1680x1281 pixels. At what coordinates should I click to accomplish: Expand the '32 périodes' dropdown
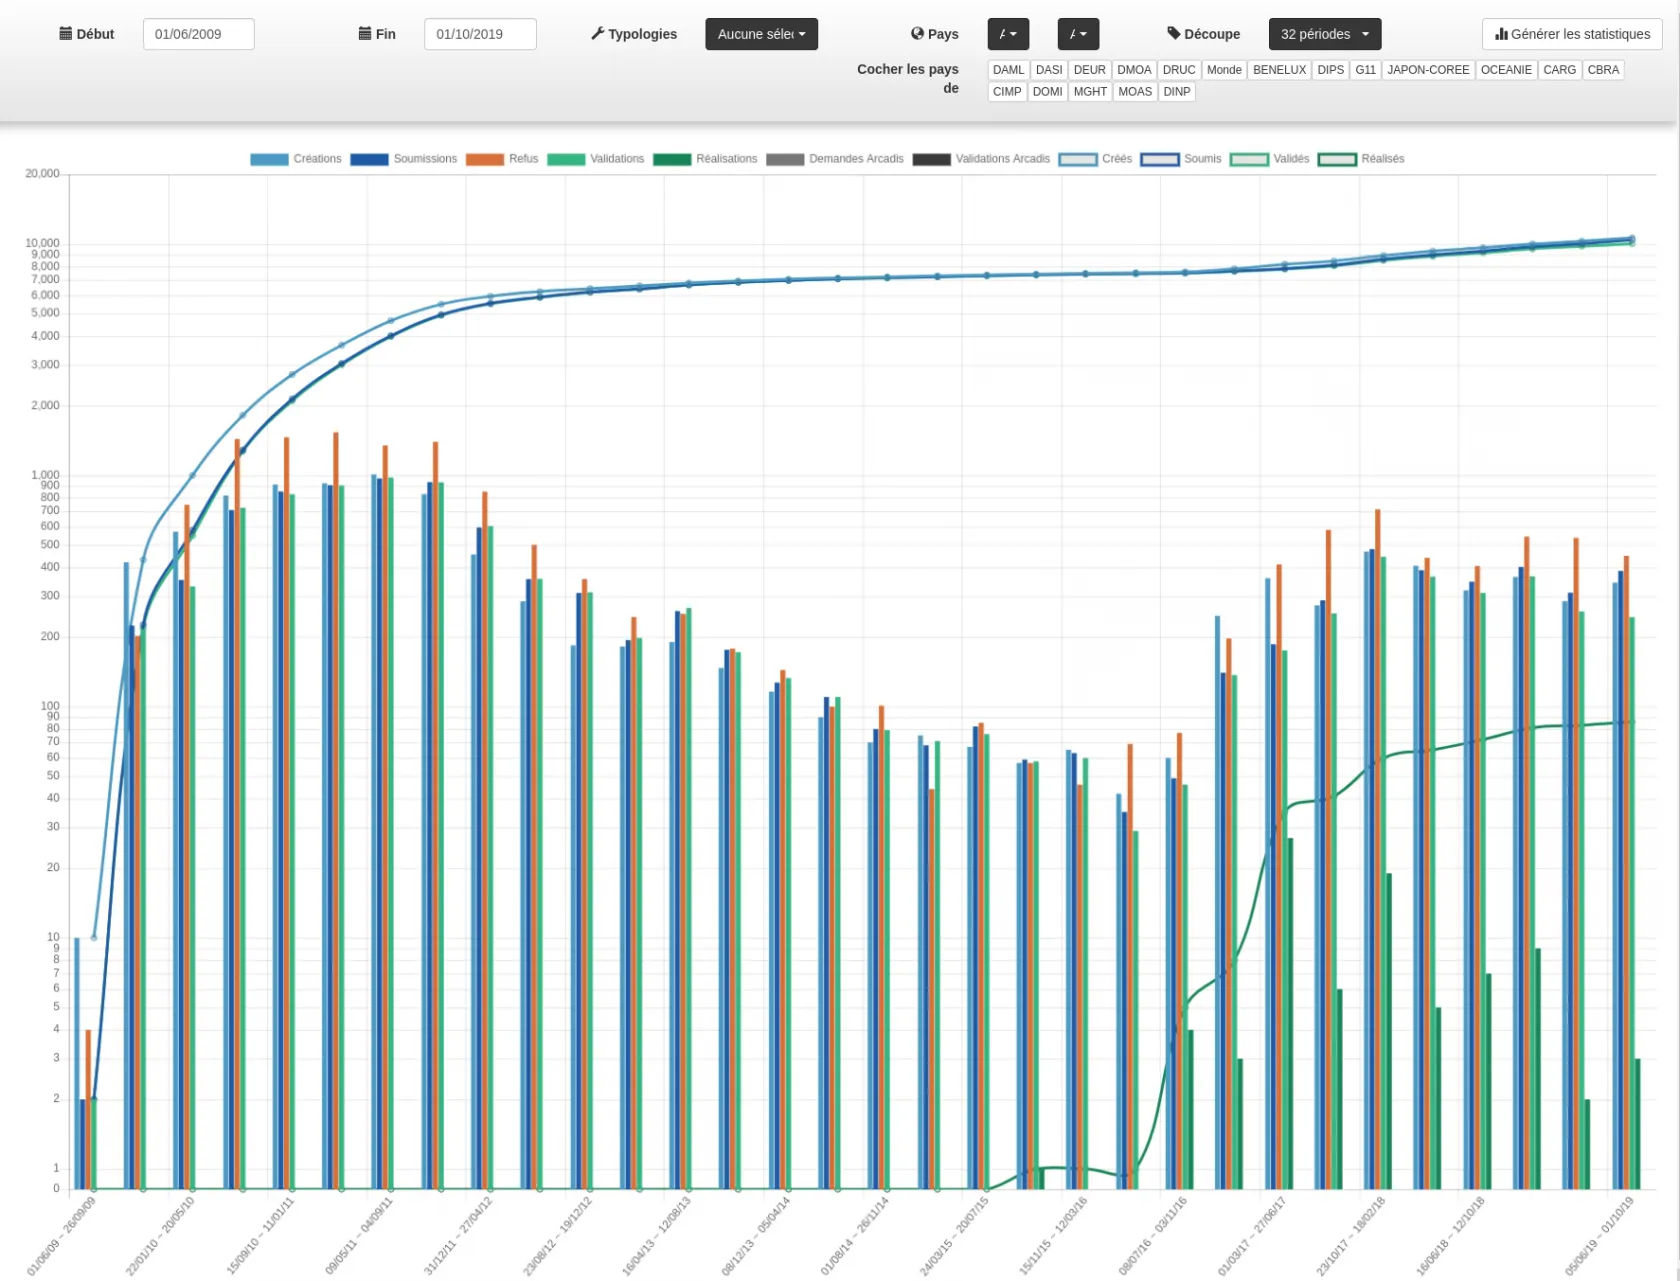click(x=1324, y=34)
